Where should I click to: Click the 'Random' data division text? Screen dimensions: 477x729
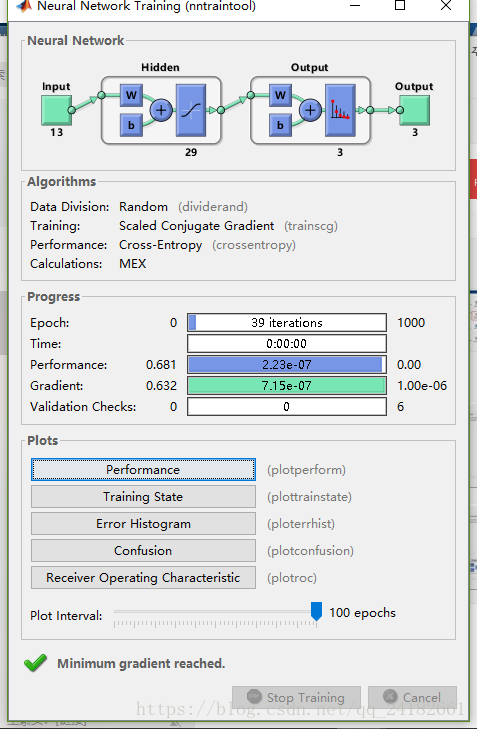[143, 207]
